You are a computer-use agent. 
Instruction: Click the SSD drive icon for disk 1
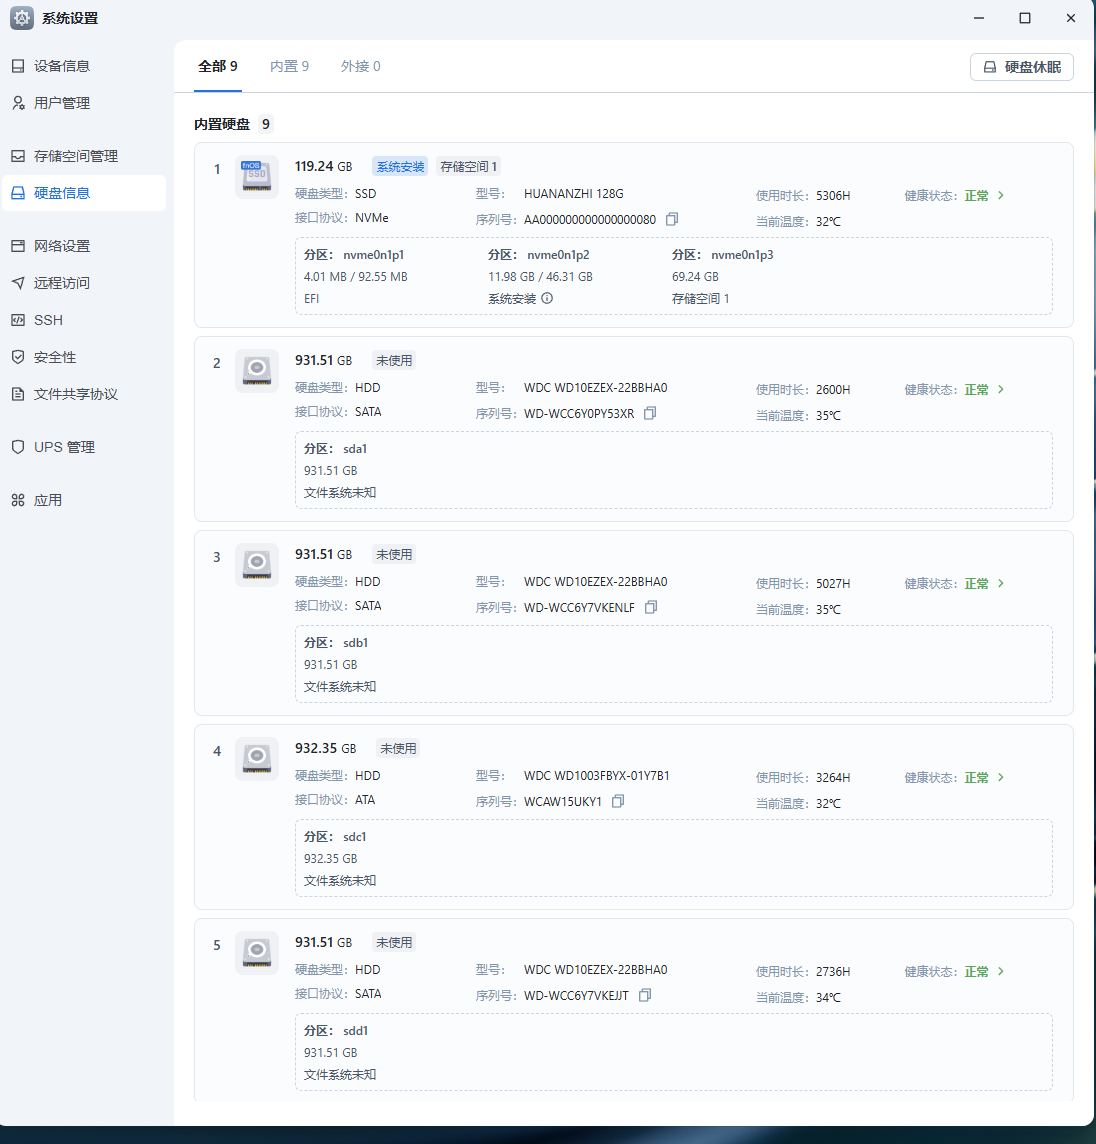click(x=257, y=177)
